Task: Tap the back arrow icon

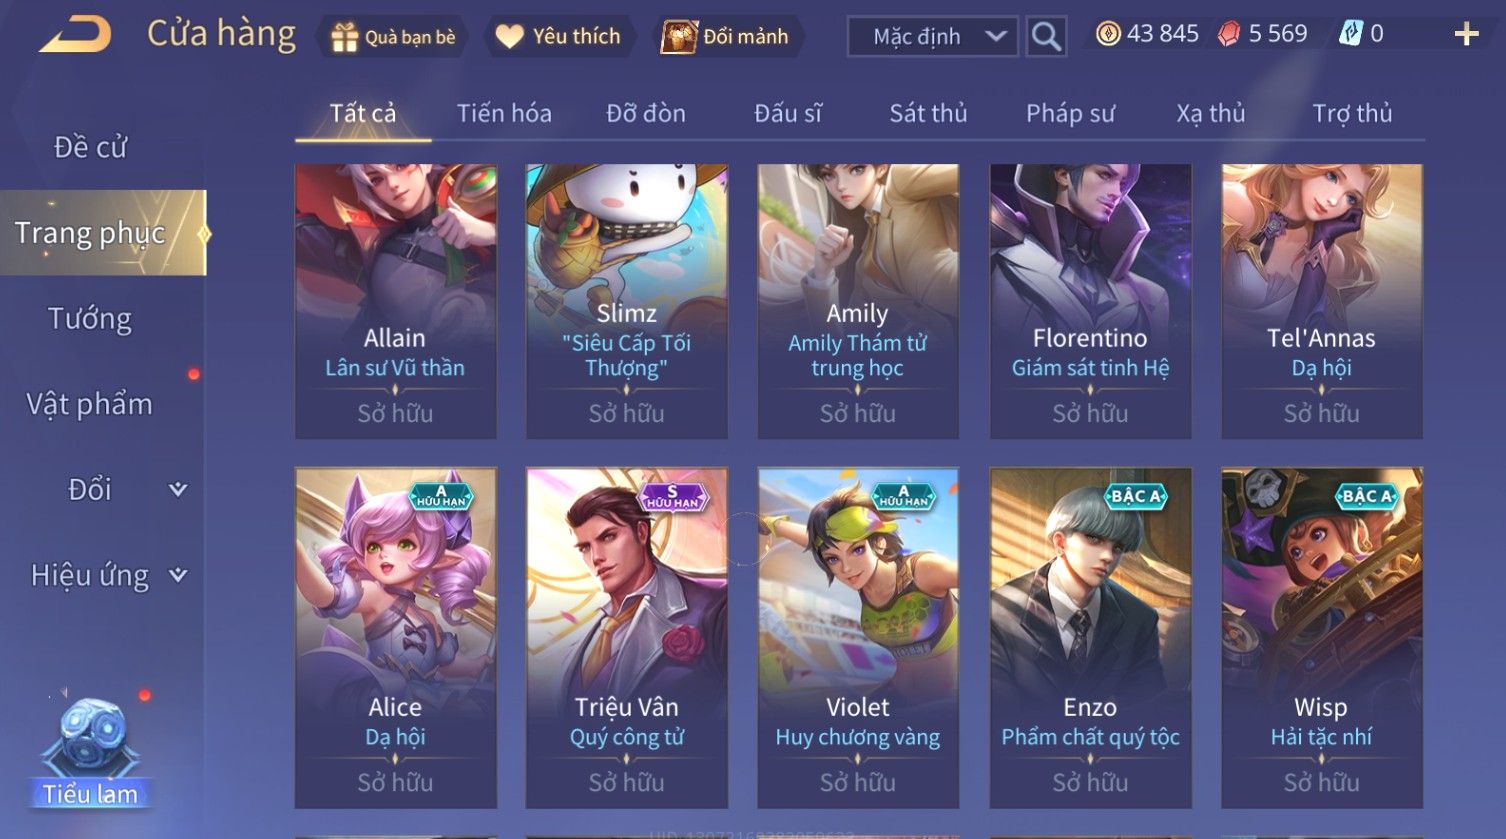Action: pyautogui.click(x=75, y=35)
